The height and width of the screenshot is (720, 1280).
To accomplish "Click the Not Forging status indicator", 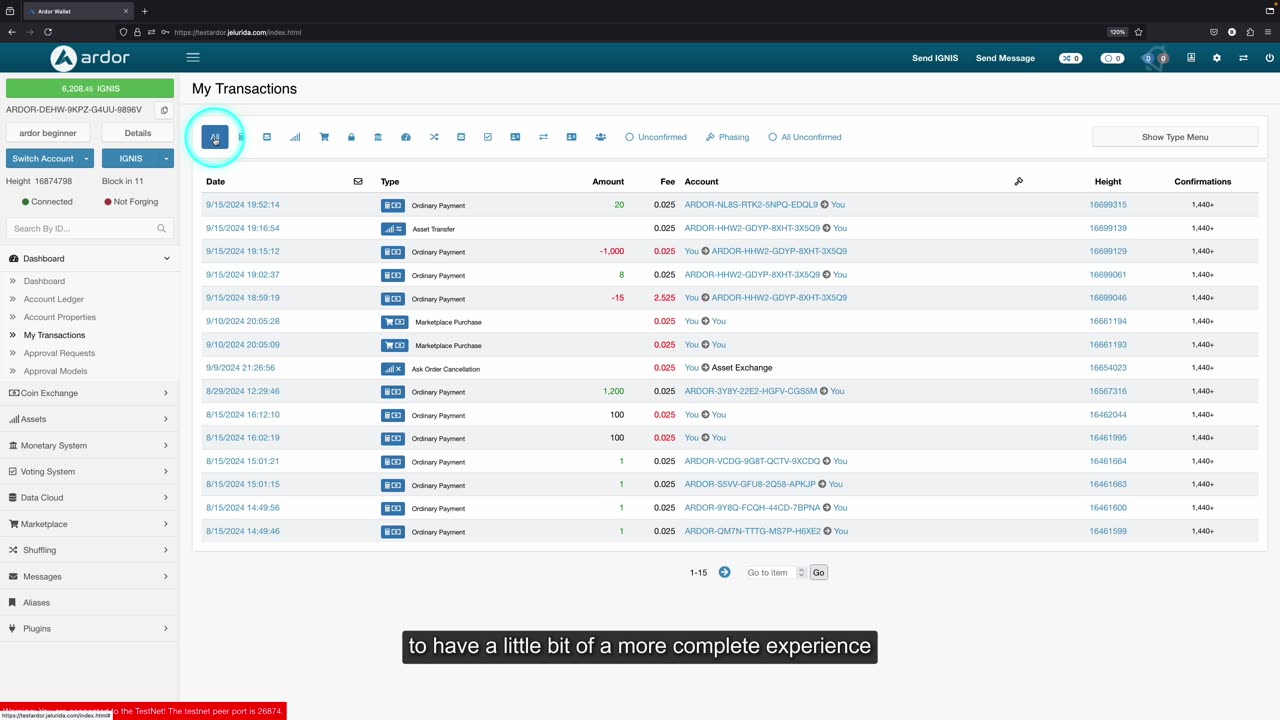I will point(131,202).
